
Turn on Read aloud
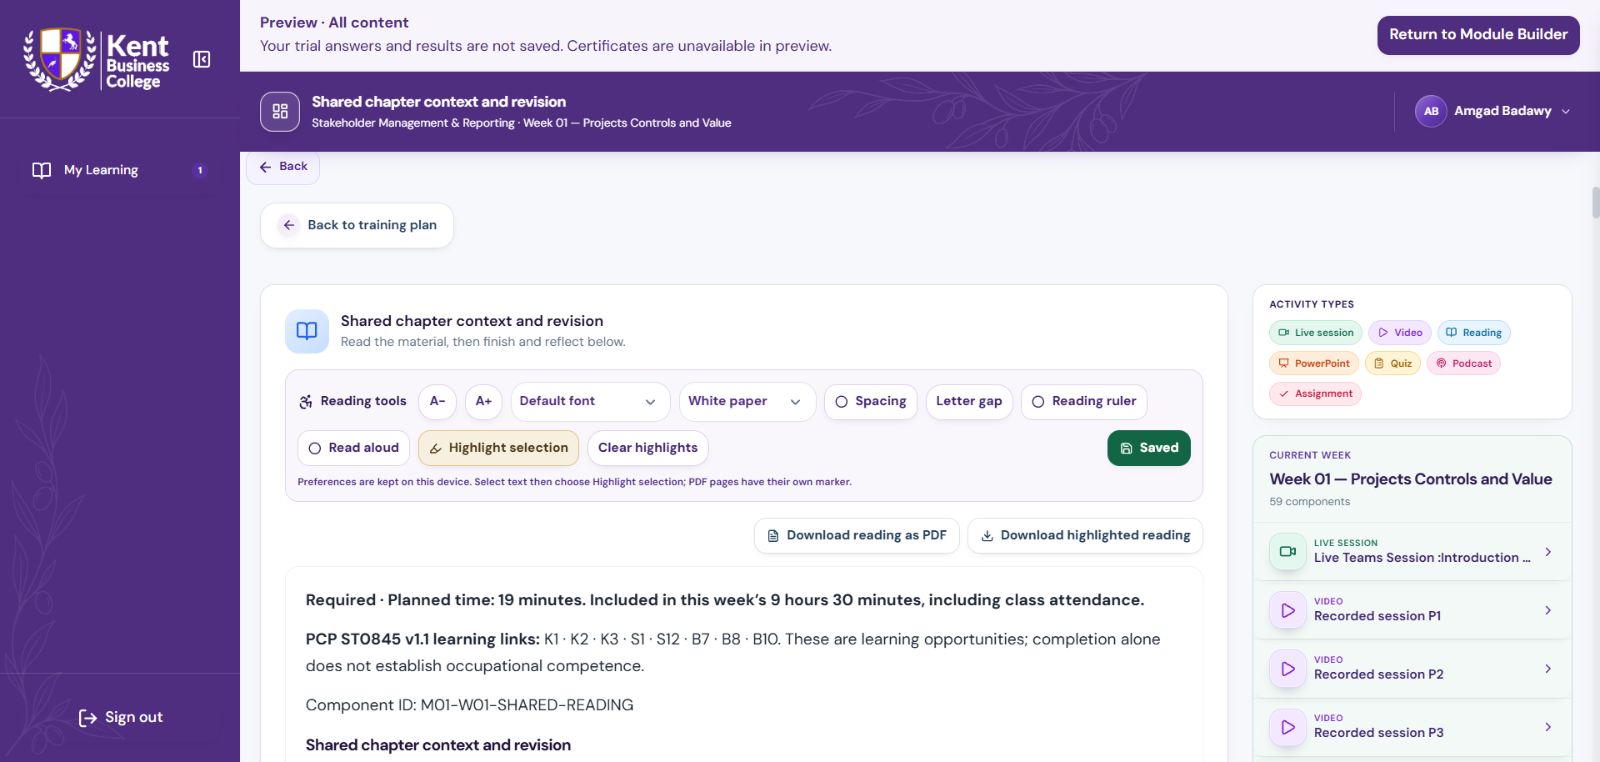(354, 448)
